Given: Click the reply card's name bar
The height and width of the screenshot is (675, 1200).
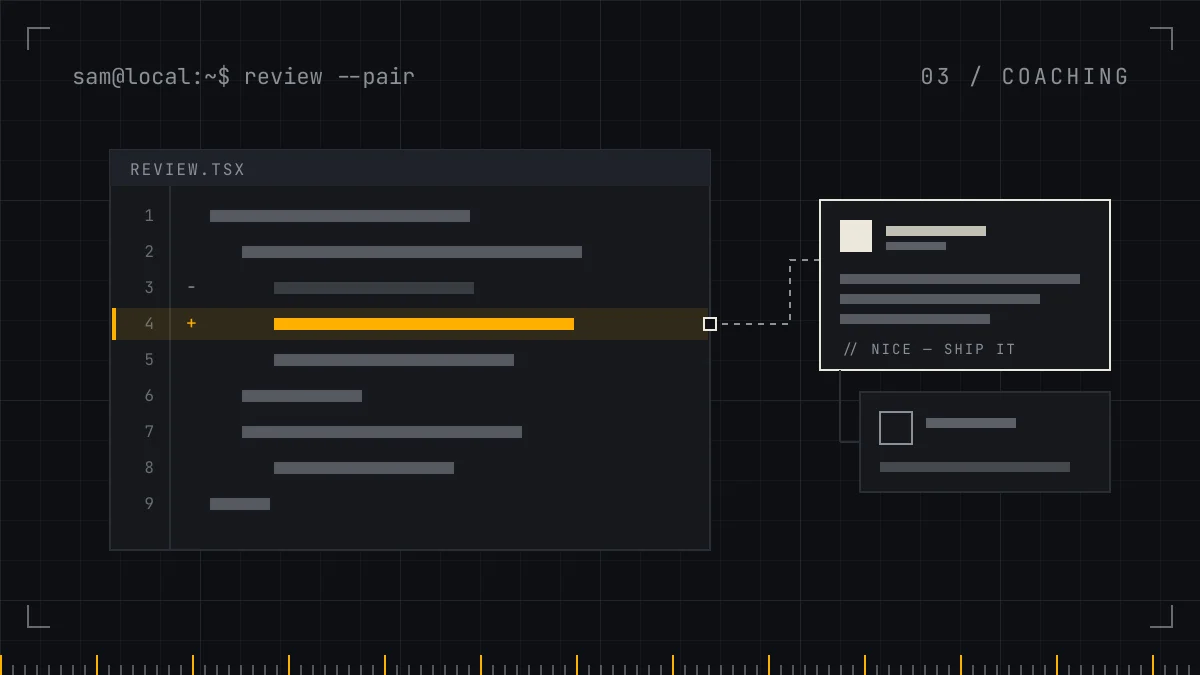Looking at the screenshot, I should (971, 423).
